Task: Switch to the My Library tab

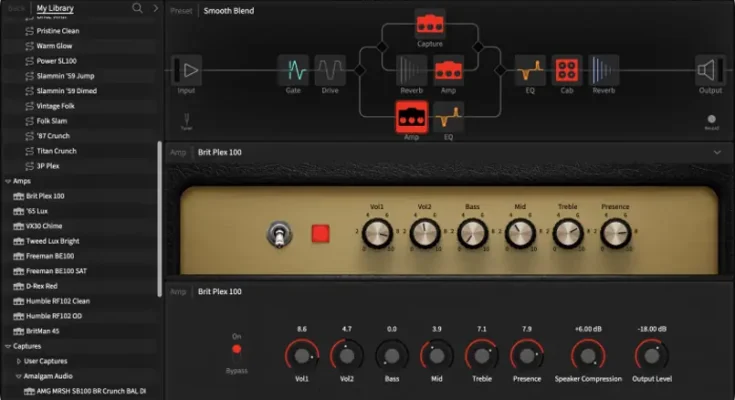Action: (x=55, y=8)
